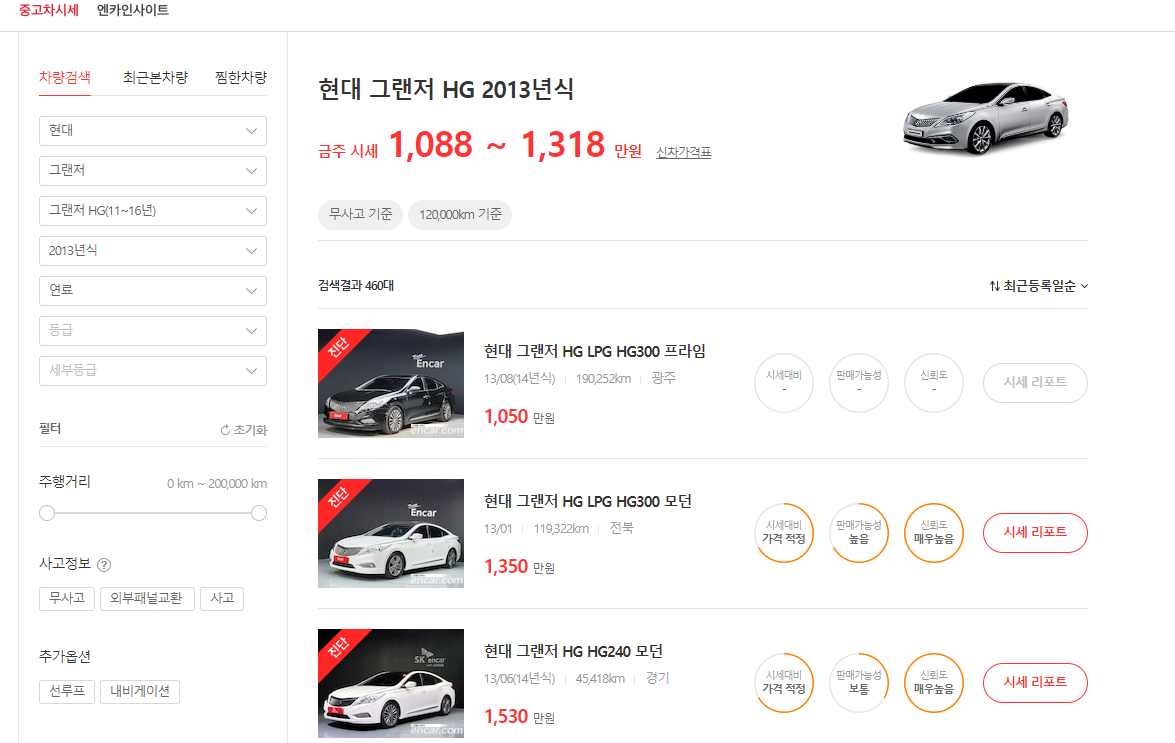Open the 최근등록일순 sort dropdown
1175x743 pixels.
coord(1039,286)
